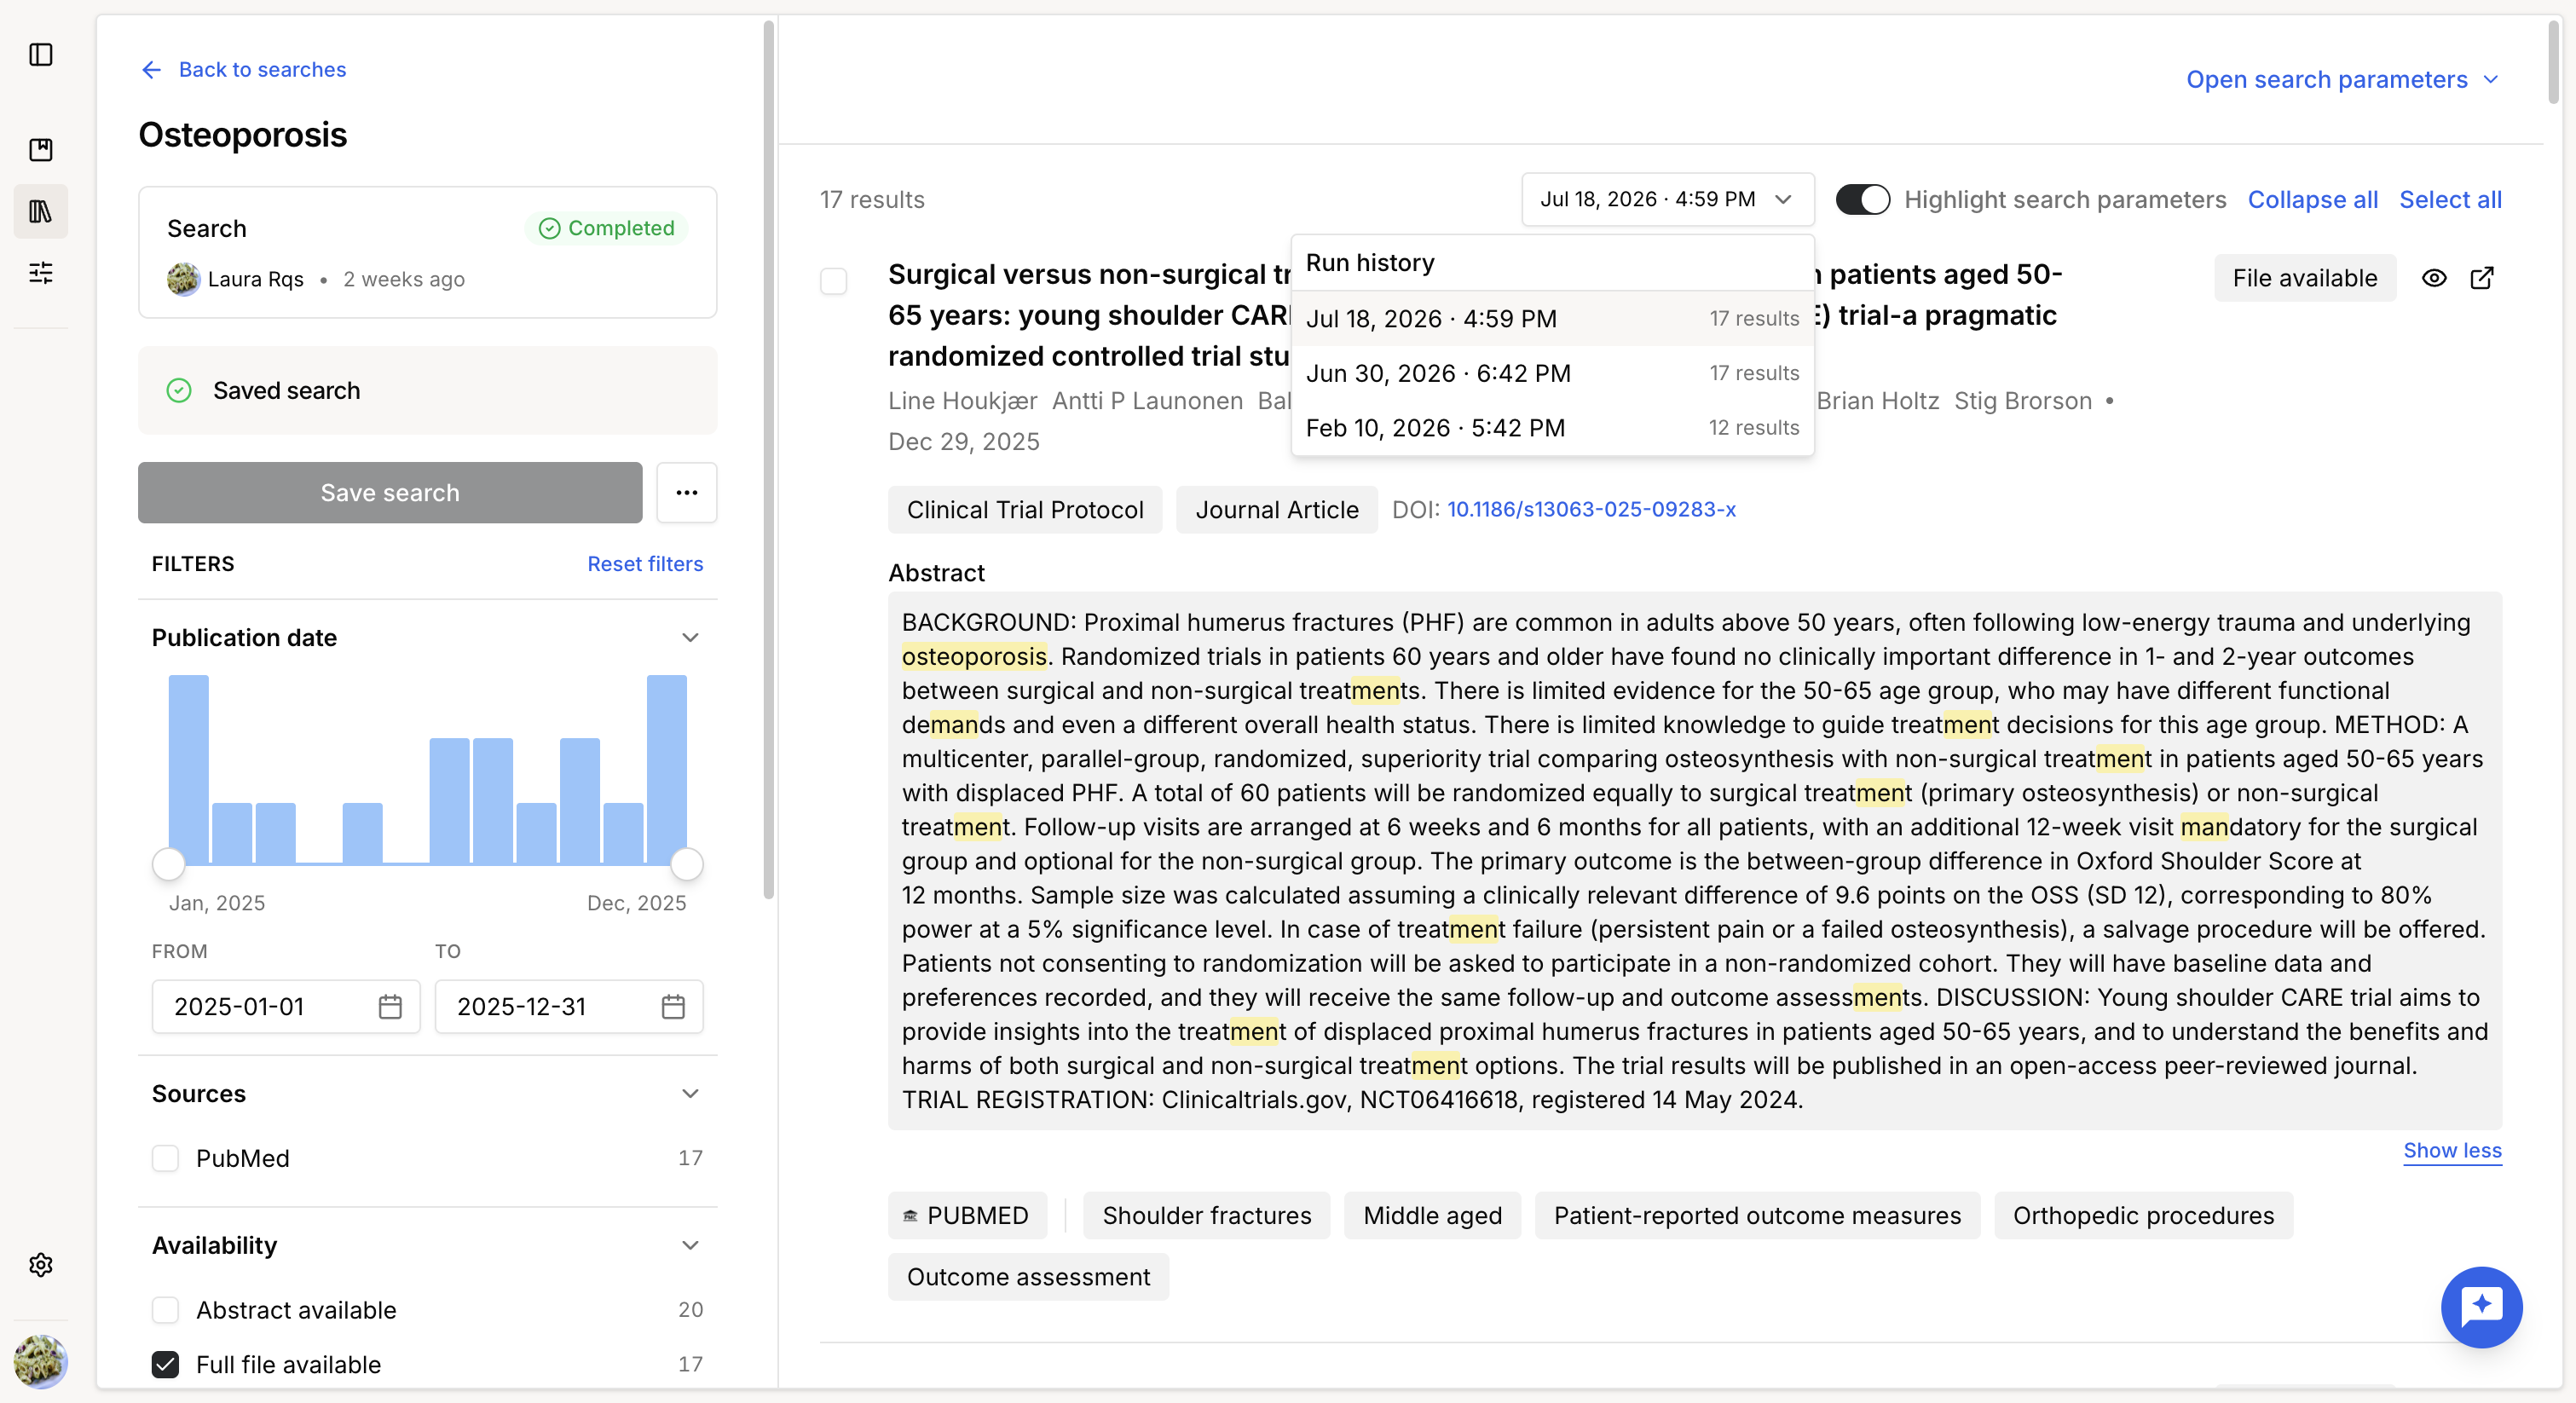2576x1403 pixels.
Task: Click the left publication date slider handle
Action: click(x=169, y=864)
